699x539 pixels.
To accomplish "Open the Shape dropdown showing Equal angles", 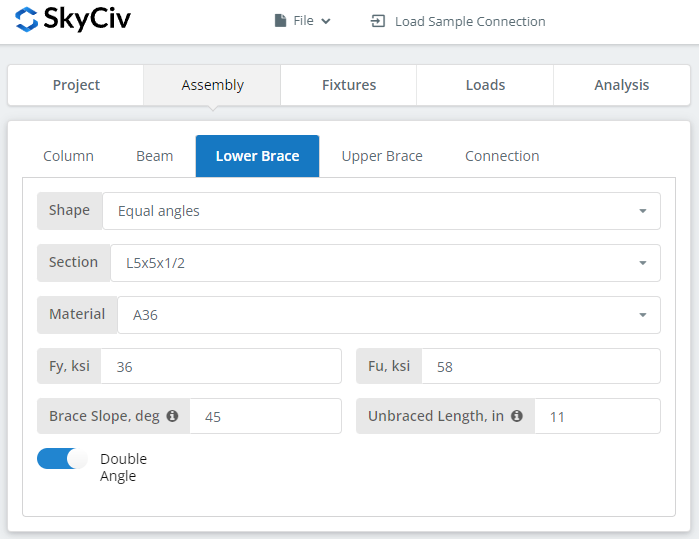I will [x=381, y=211].
